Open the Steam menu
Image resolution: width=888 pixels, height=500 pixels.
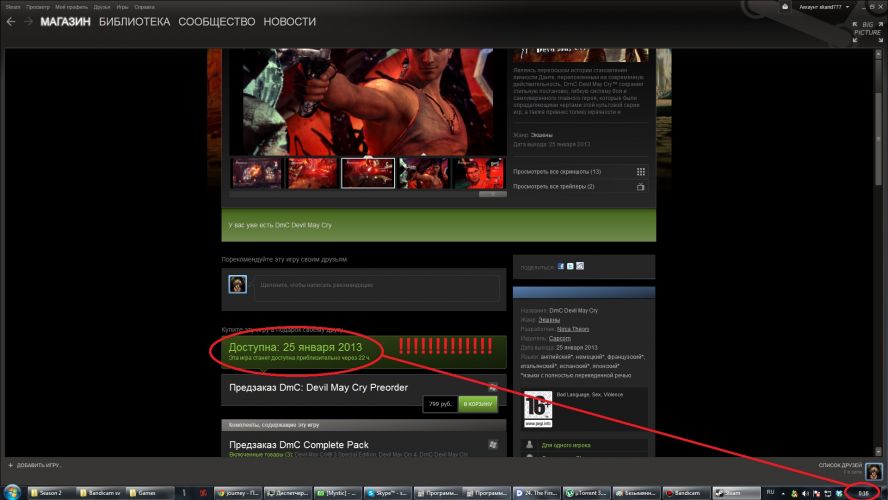point(12,7)
